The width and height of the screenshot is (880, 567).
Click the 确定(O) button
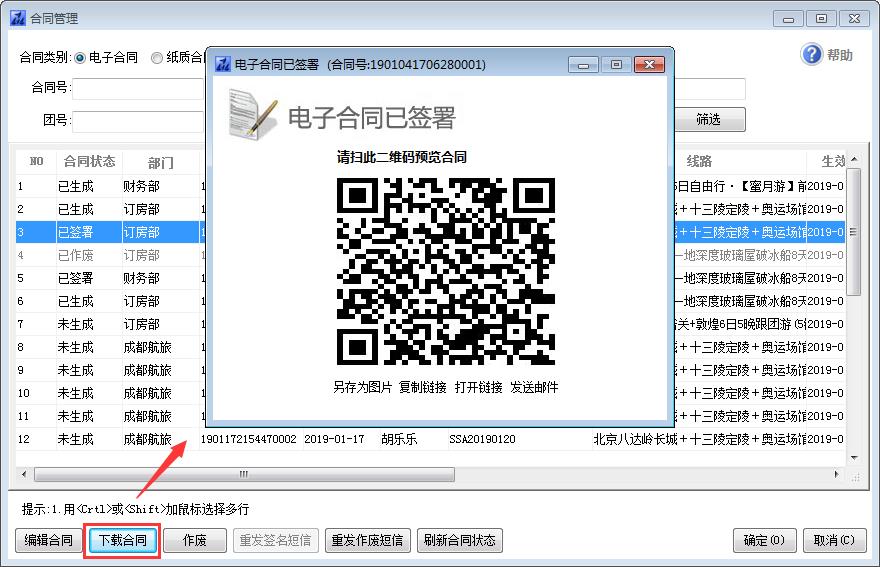click(x=764, y=540)
